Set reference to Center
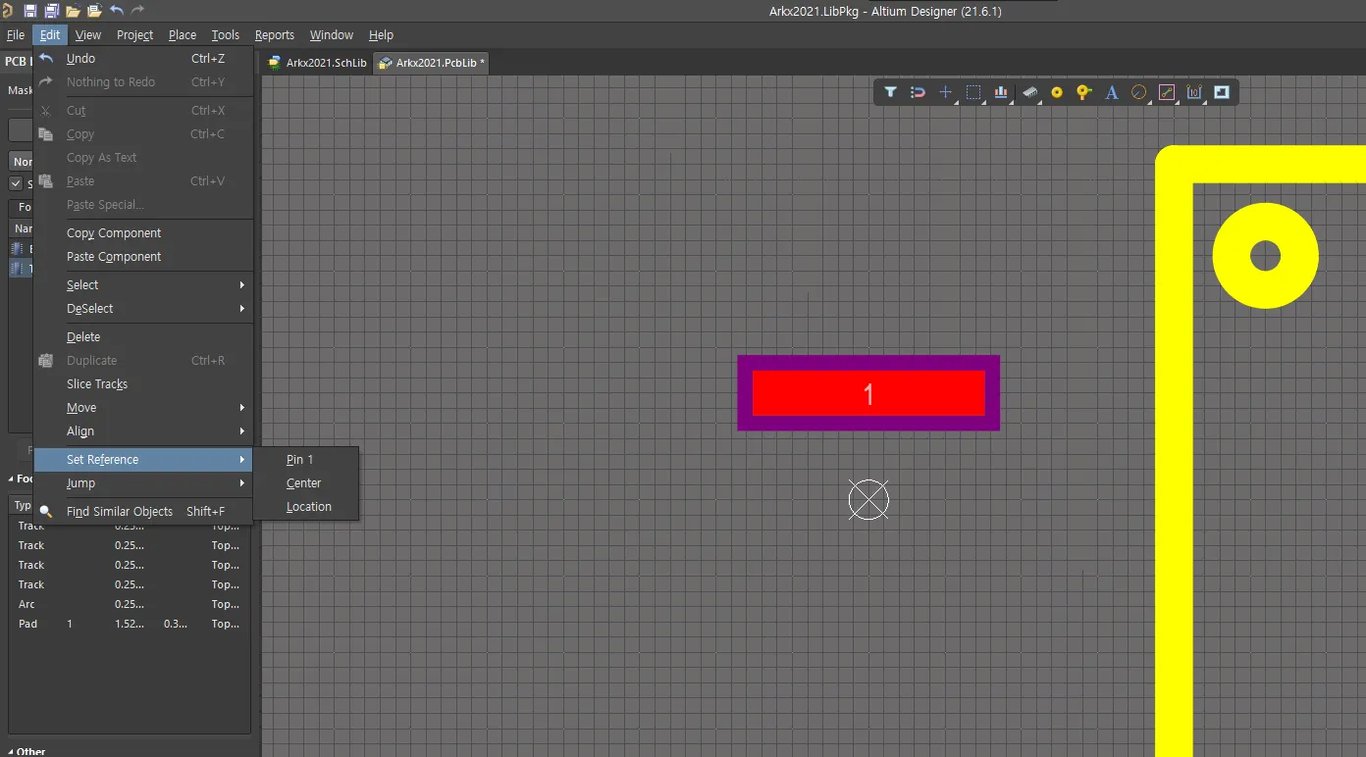This screenshot has width=1366, height=757. pyautogui.click(x=306, y=483)
